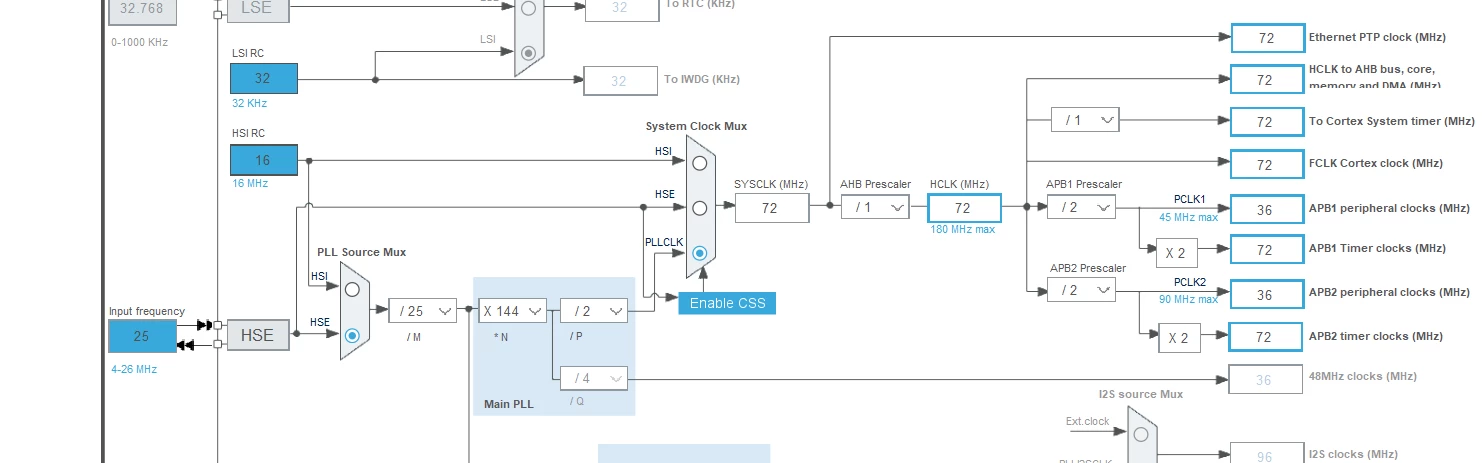The width and height of the screenshot is (1482, 463).
Task: Click the SYSCLK 72 value field
Action: (771, 208)
